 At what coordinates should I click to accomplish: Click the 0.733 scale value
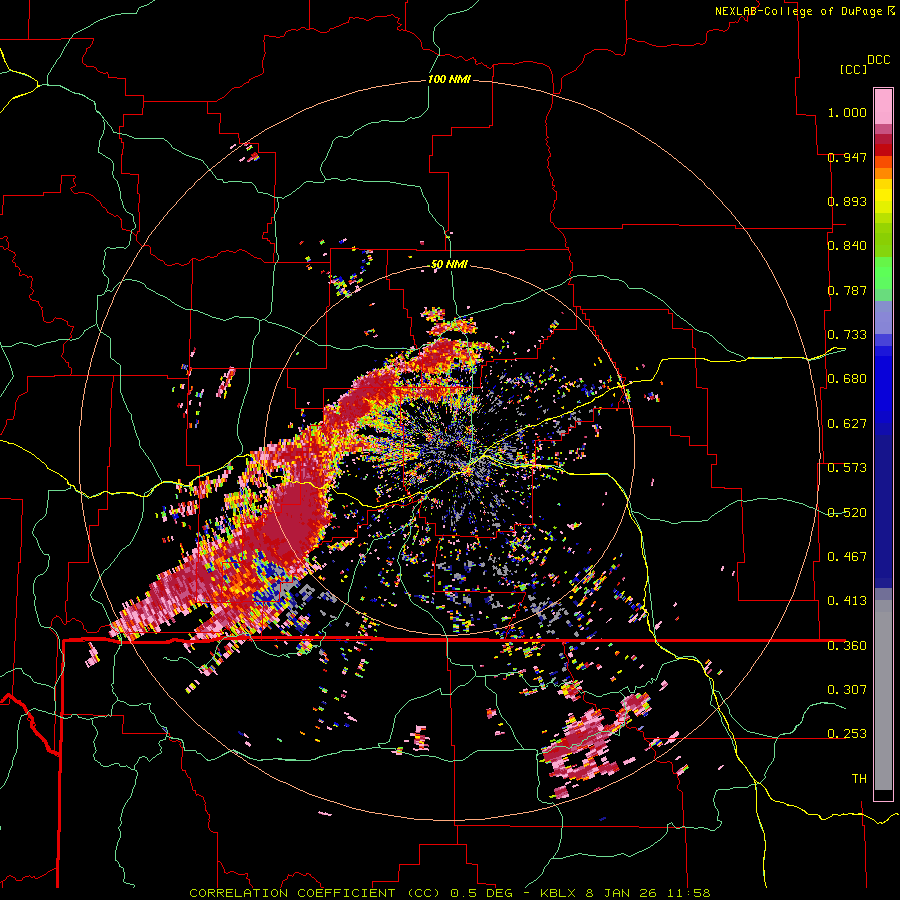pos(847,335)
